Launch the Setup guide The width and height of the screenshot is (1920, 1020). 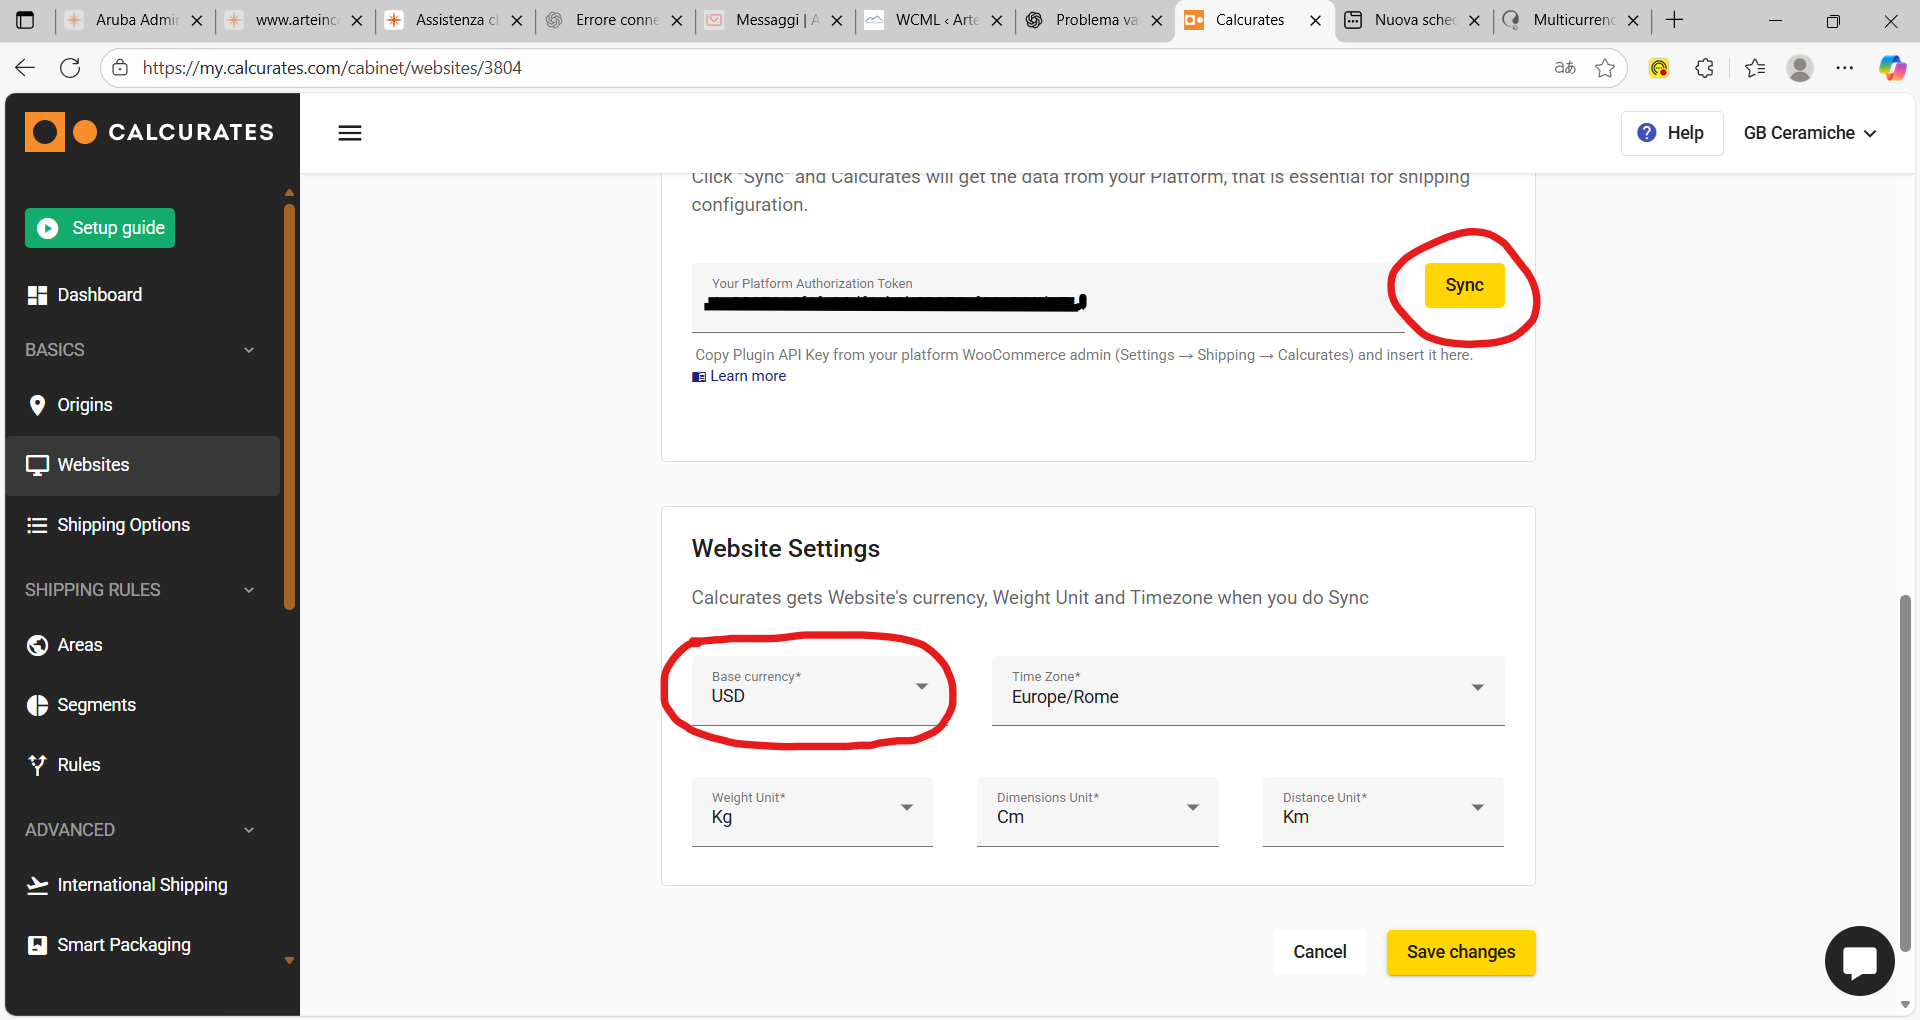[x=100, y=228]
